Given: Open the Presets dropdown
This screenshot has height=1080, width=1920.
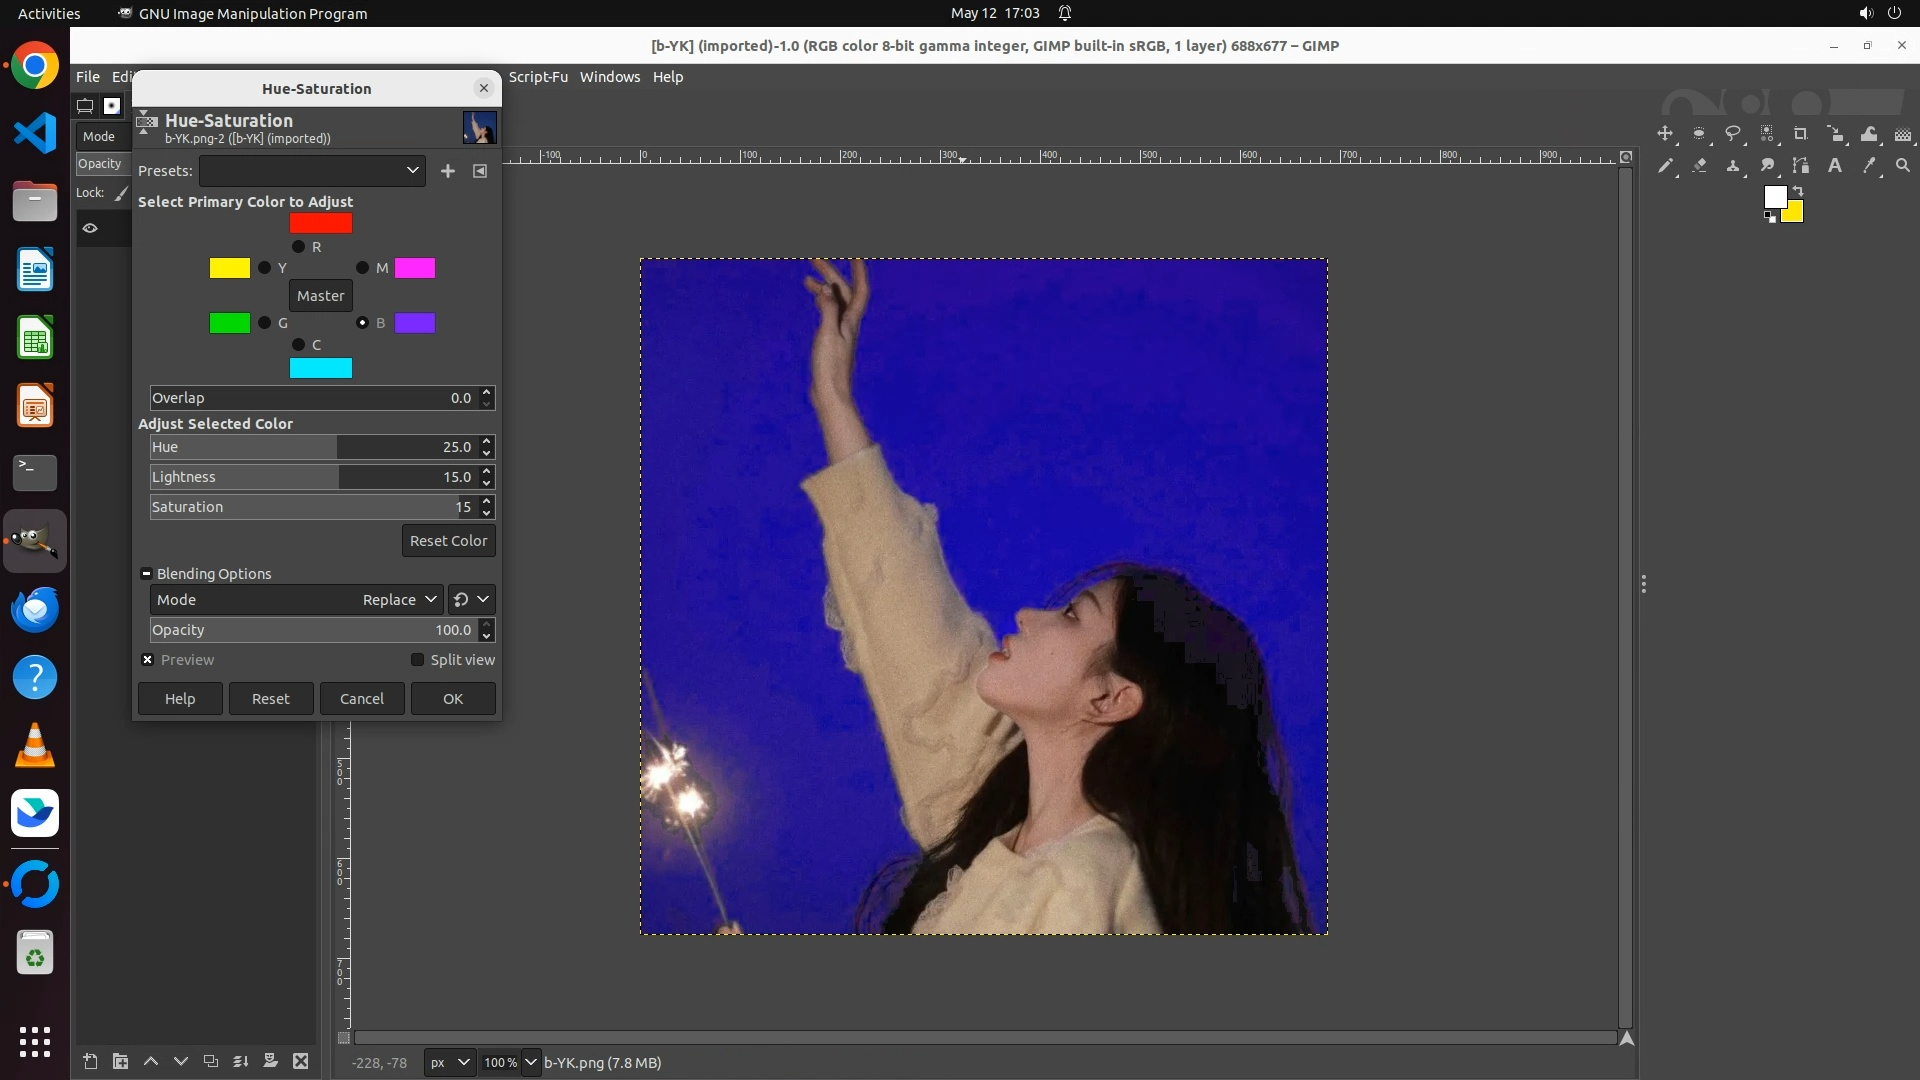Looking at the screenshot, I should 312,171.
